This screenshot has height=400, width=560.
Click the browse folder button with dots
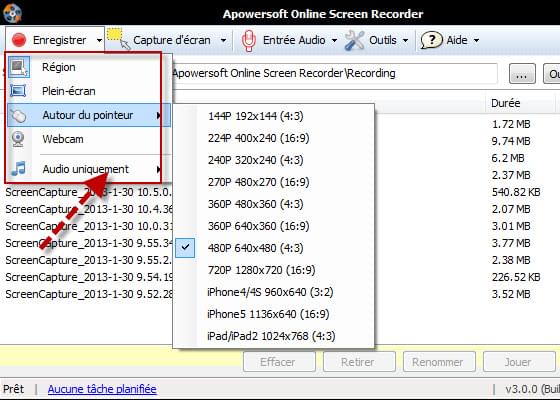[522, 74]
